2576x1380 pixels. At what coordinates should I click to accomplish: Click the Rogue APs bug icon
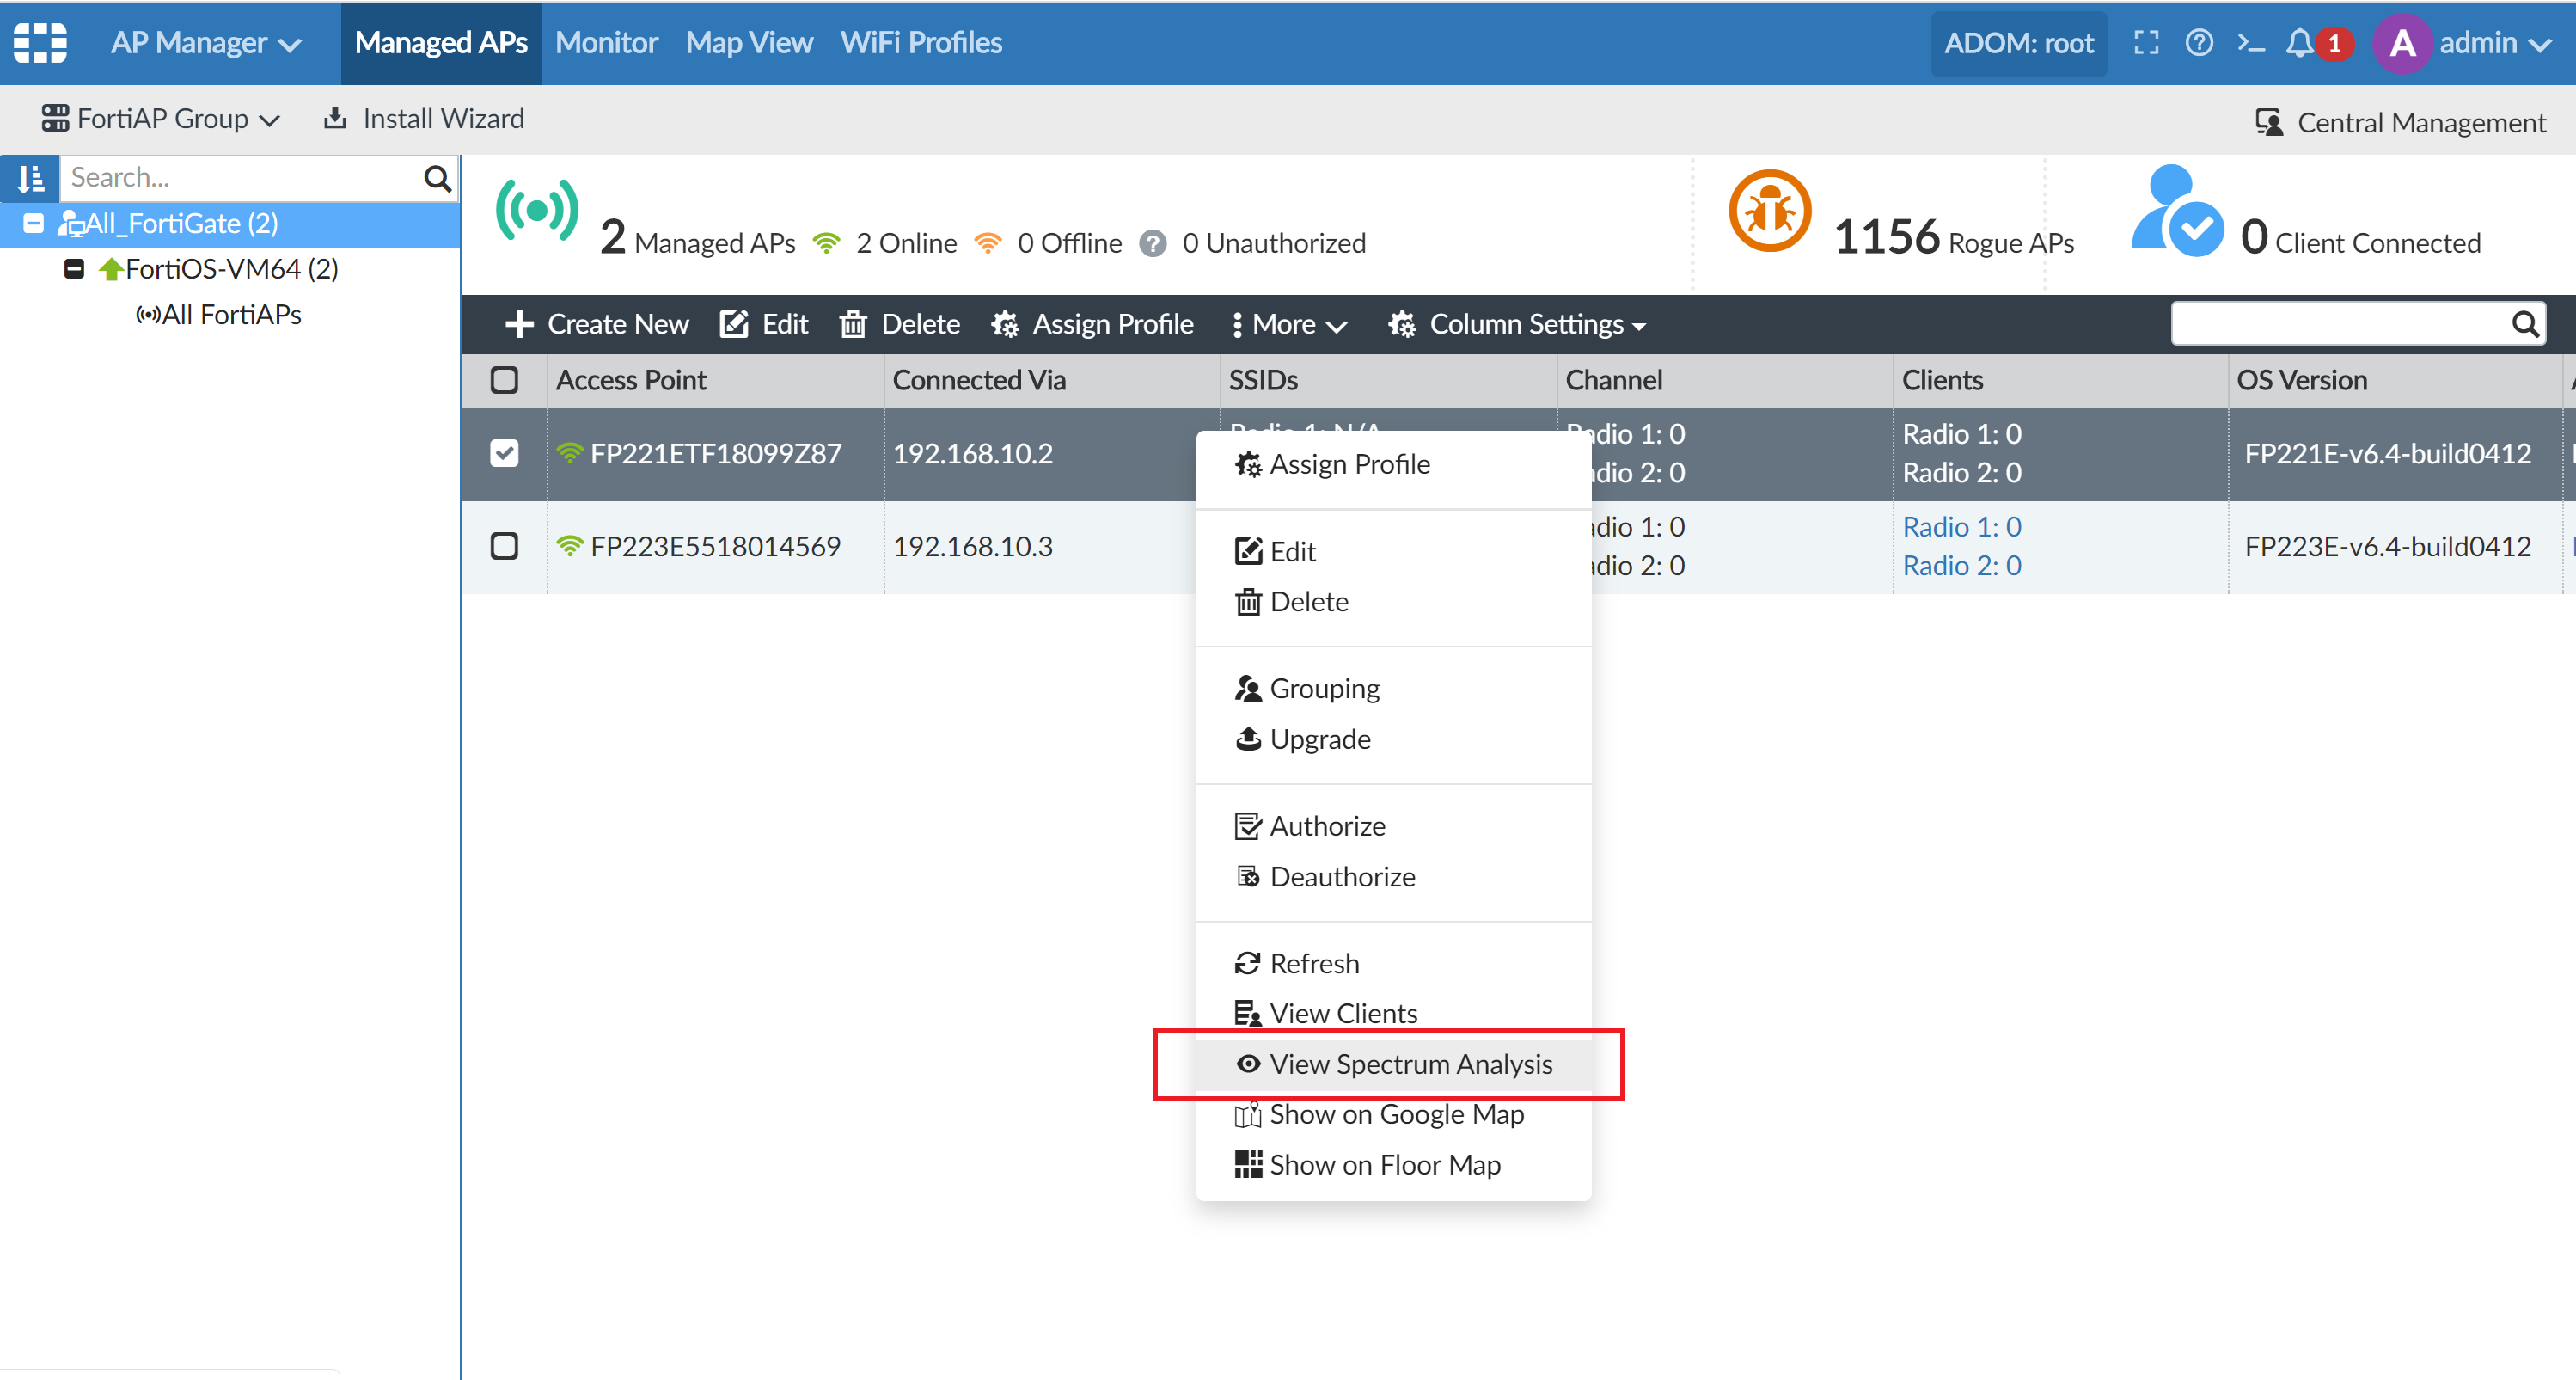(1769, 212)
